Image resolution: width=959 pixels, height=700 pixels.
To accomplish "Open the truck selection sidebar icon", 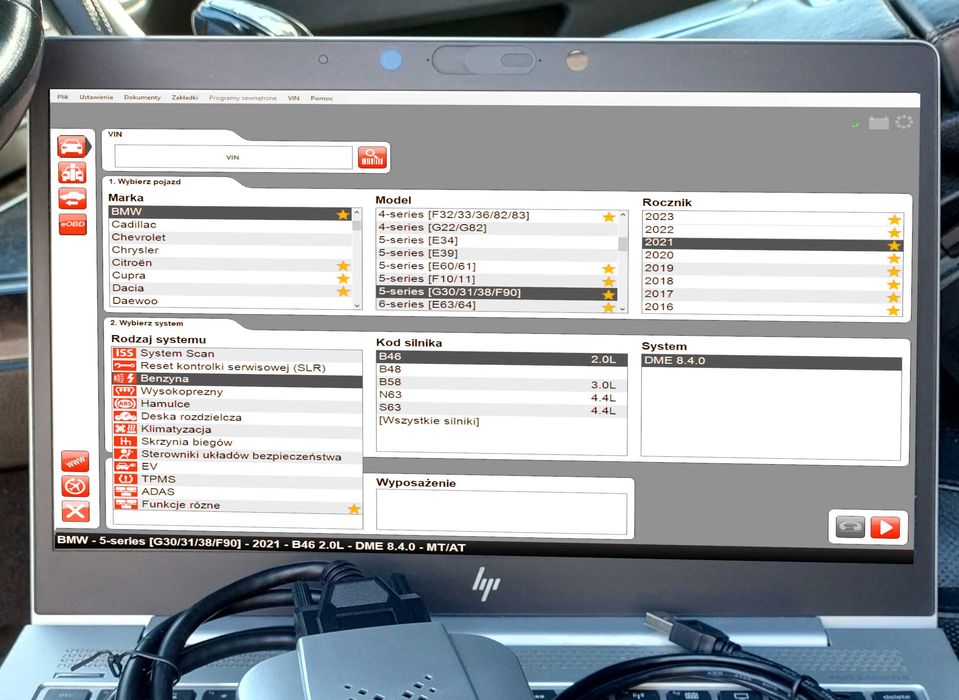I will click(72, 173).
